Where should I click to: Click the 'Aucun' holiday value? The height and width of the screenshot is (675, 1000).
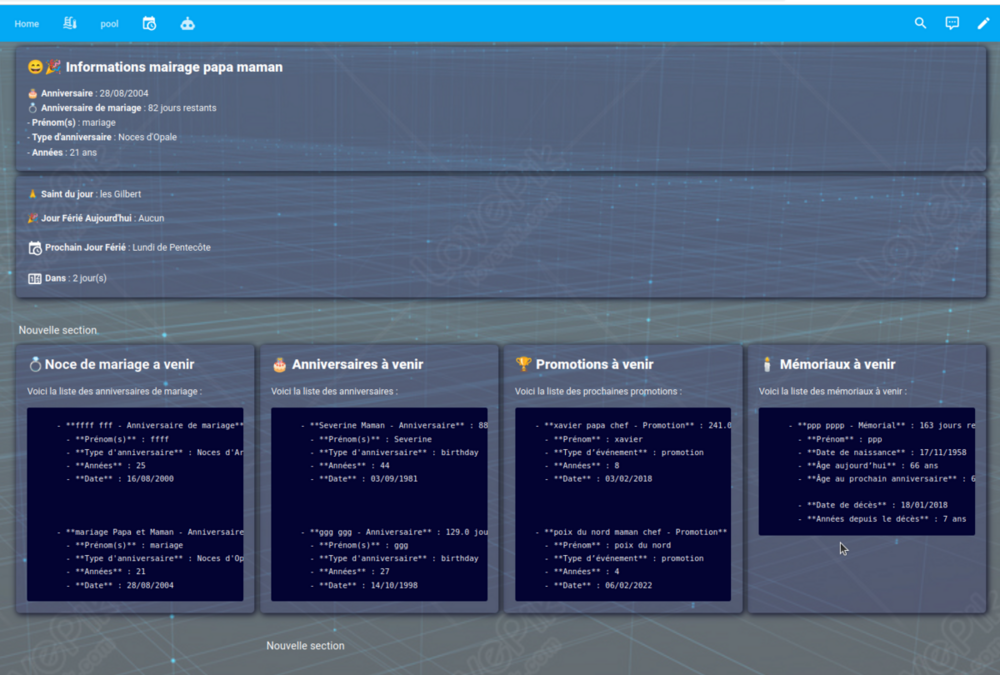click(151, 218)
